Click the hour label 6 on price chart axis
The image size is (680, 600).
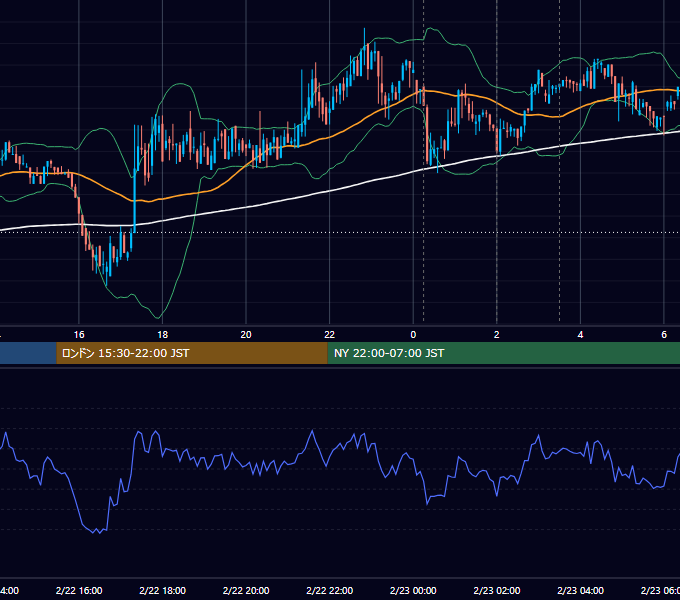(x=664, y=335)
